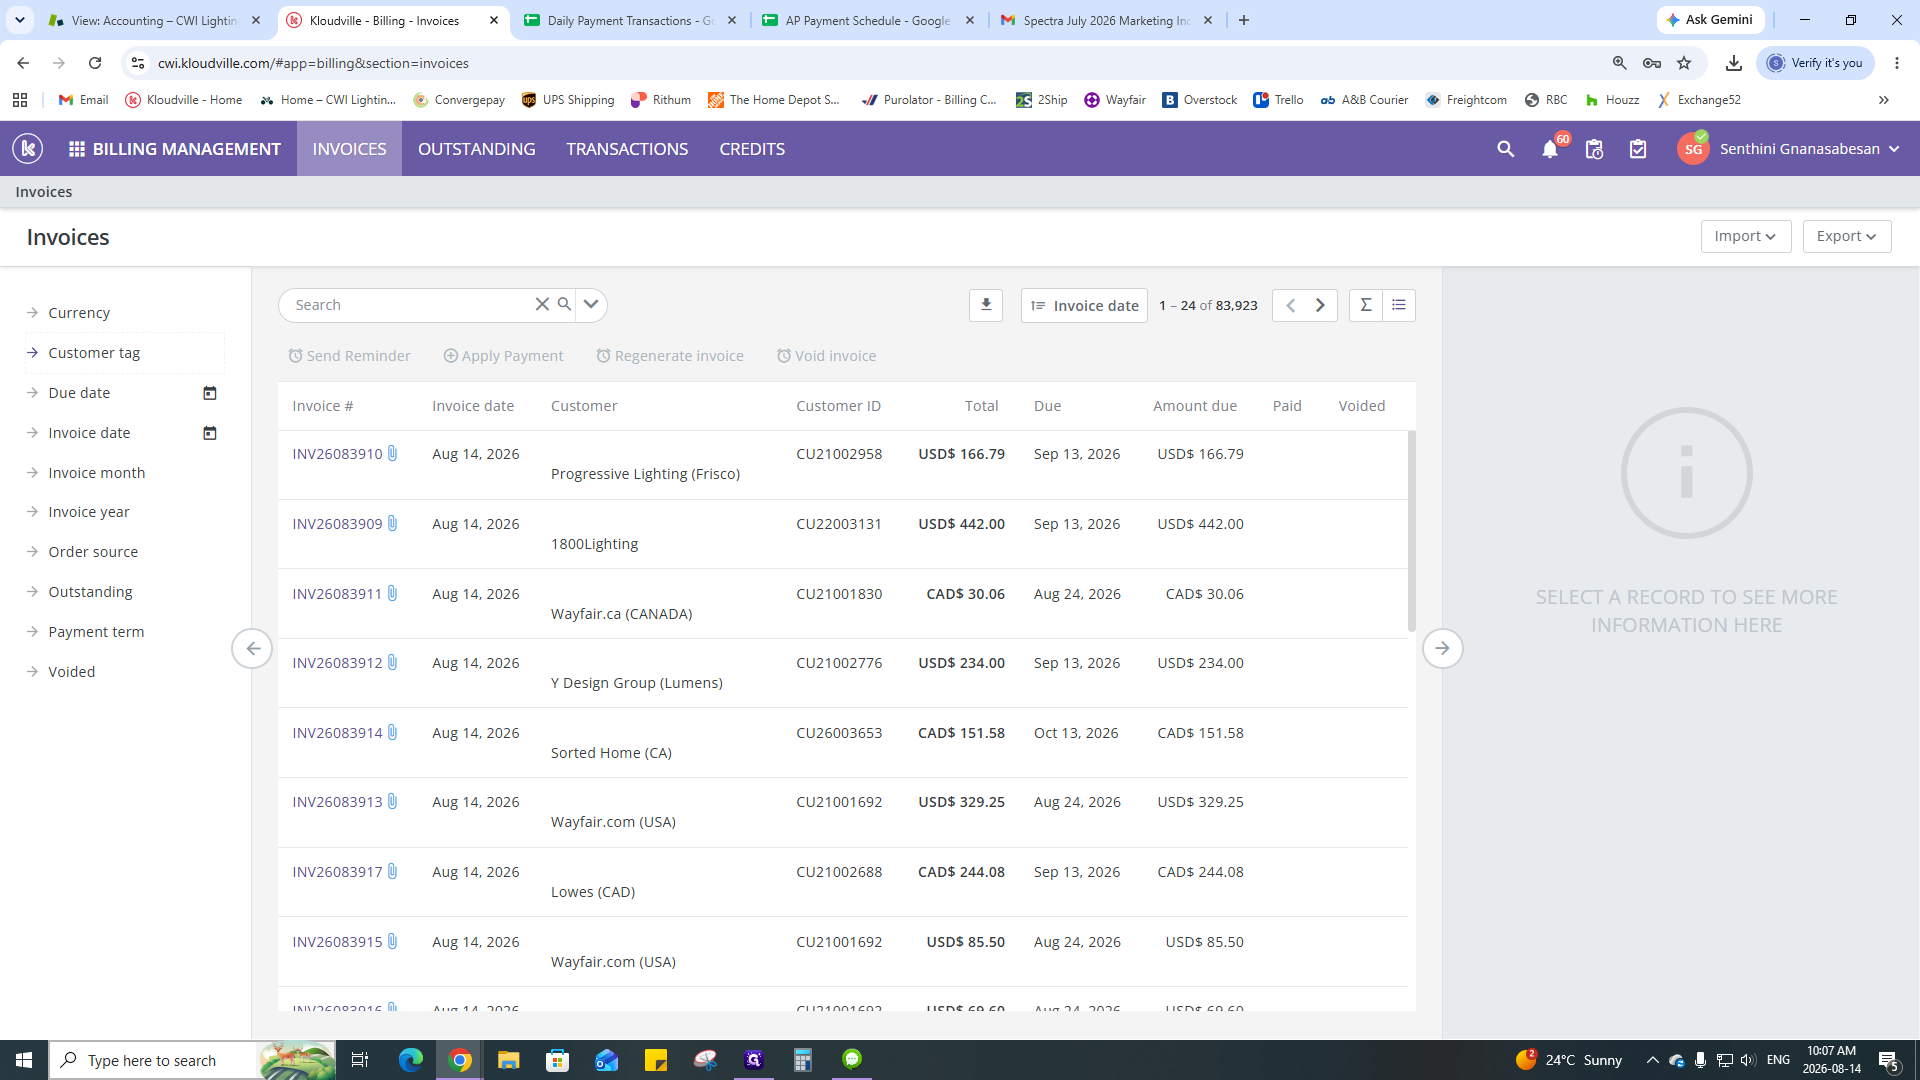
Task: Open invoice INV26083909
Action: [337, 524]
